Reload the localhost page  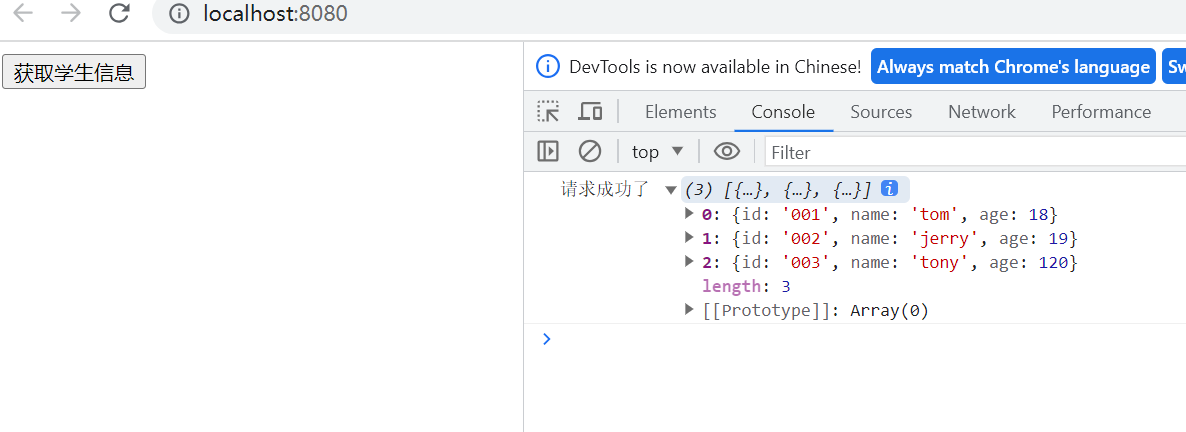click(120, 13)
